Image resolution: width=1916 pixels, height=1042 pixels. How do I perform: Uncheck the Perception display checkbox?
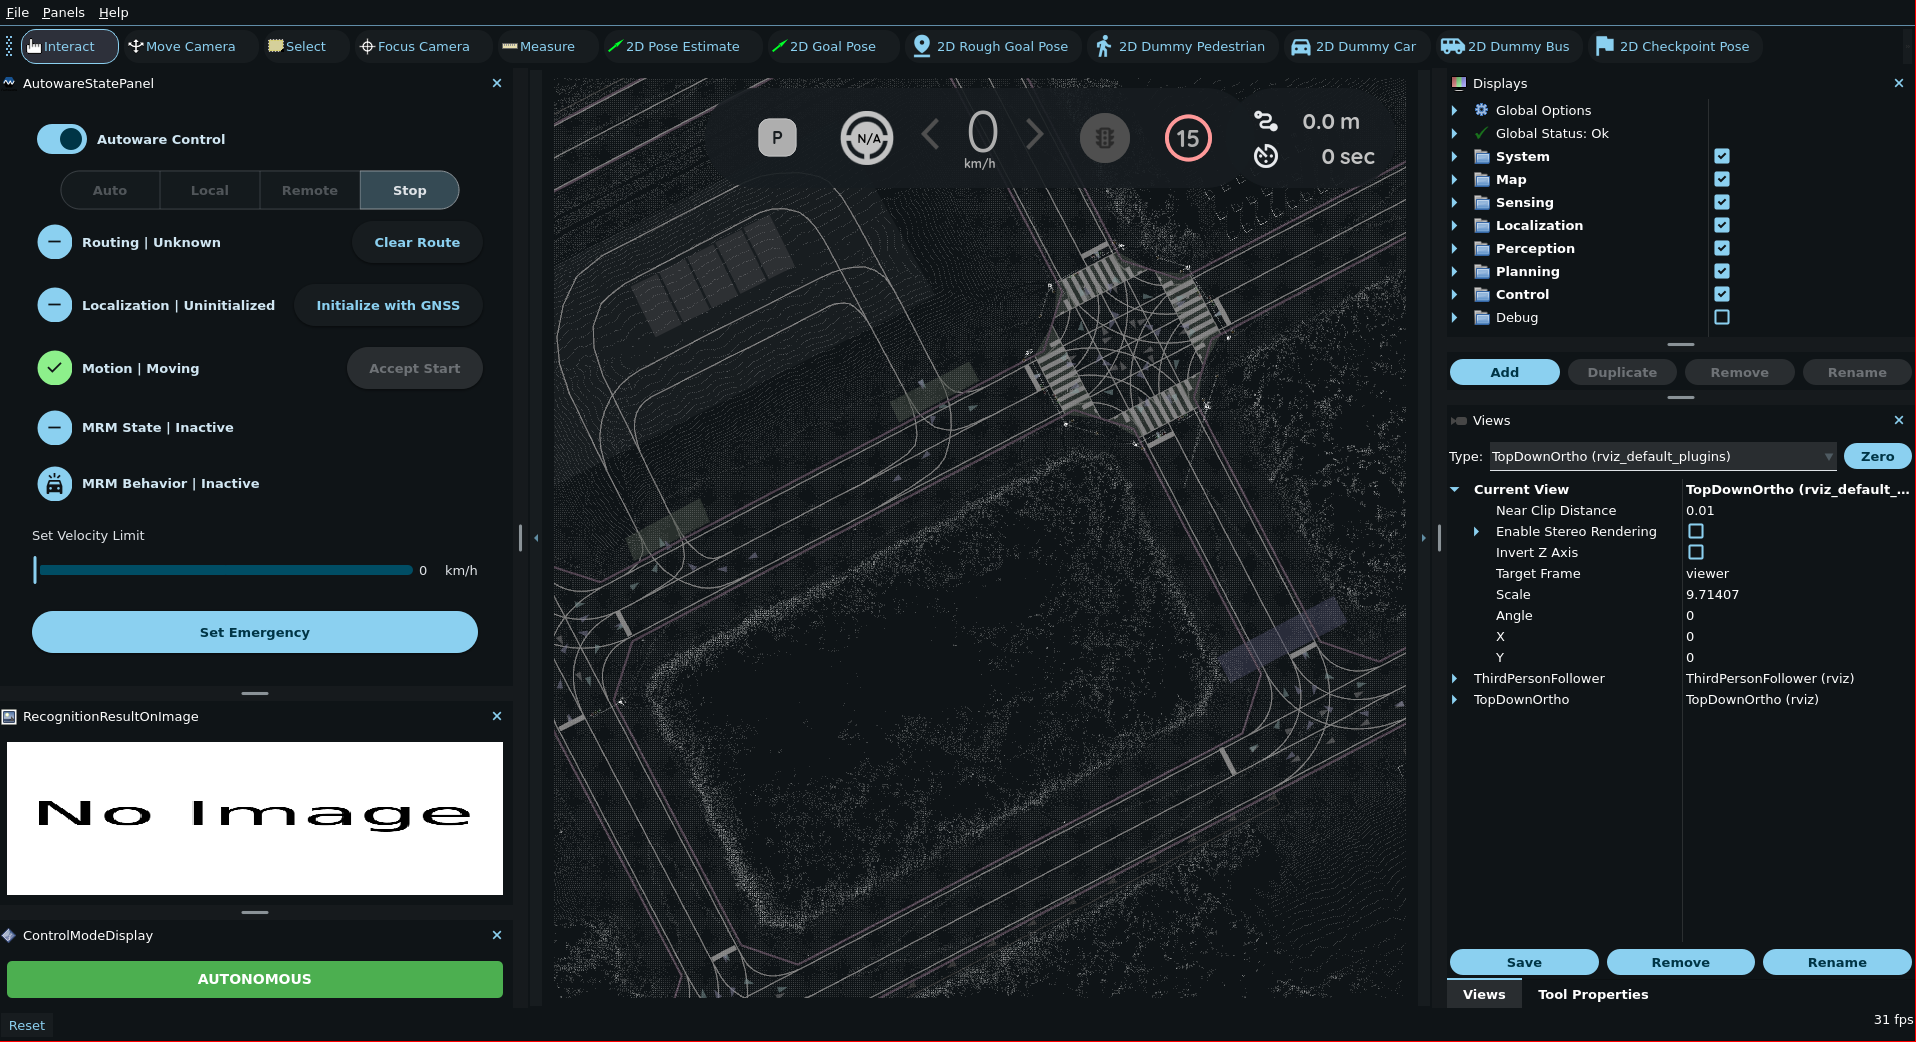click(x=1721, y=249)
